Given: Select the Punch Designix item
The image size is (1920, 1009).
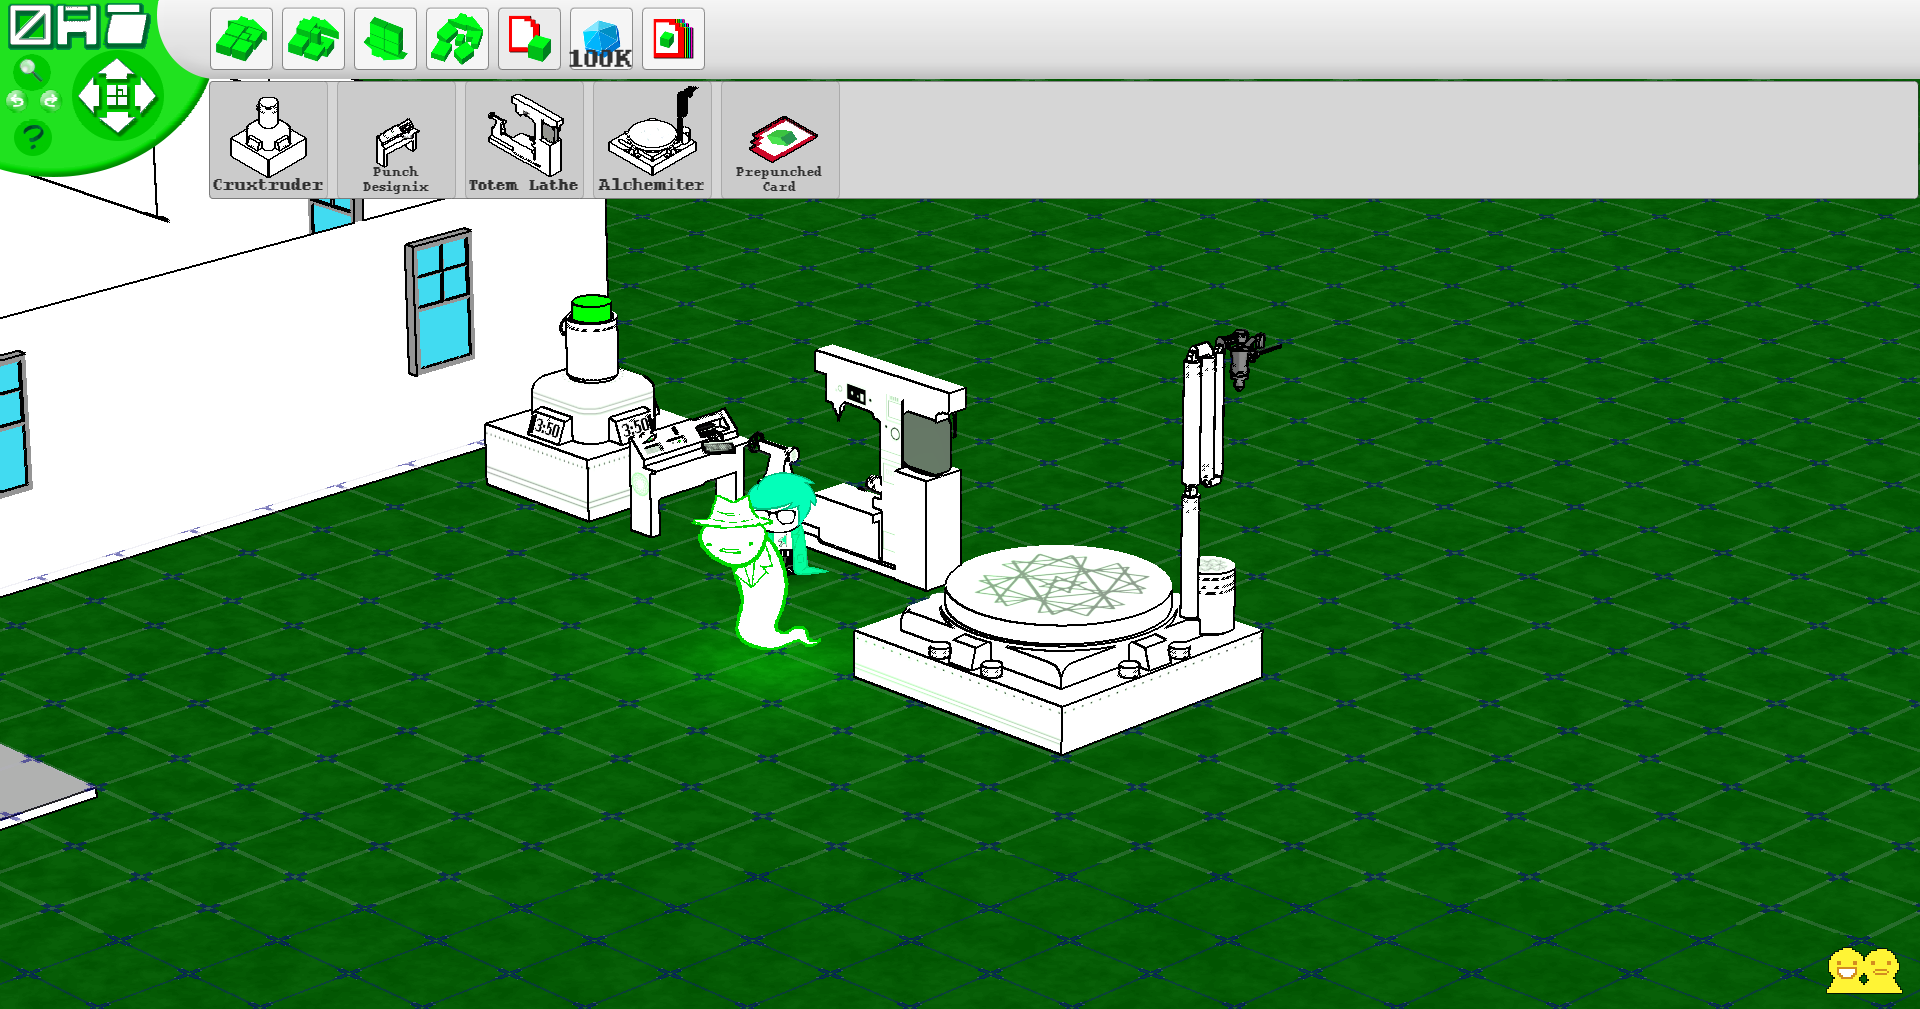Looking at the screenshot, I should [x=396, y=140].
